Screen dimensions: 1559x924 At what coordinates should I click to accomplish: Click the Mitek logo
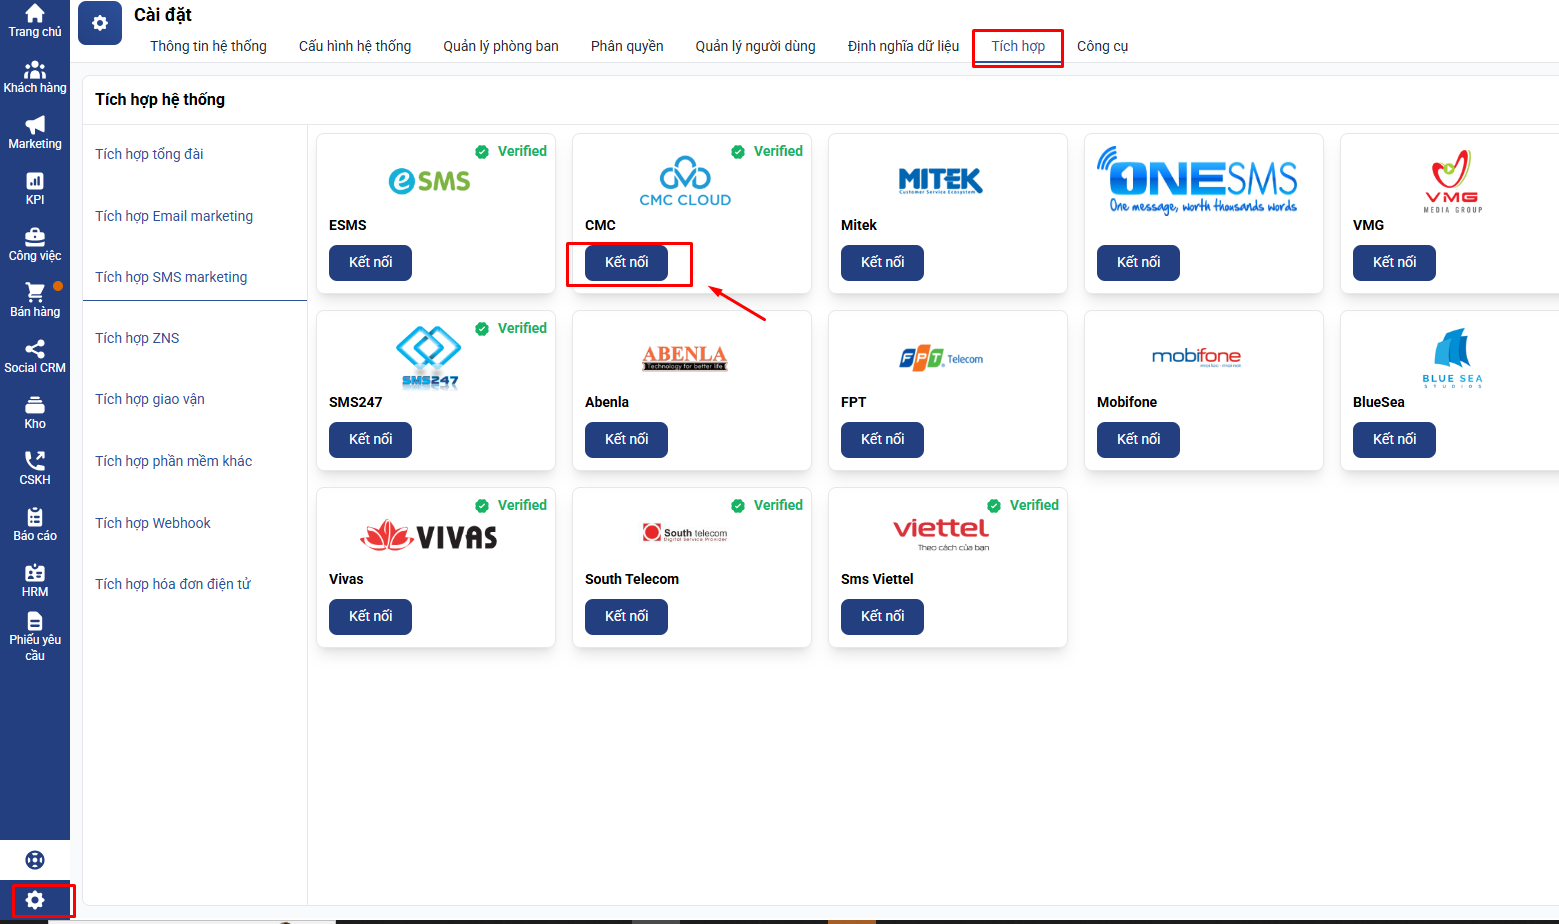tap(941, 181)
